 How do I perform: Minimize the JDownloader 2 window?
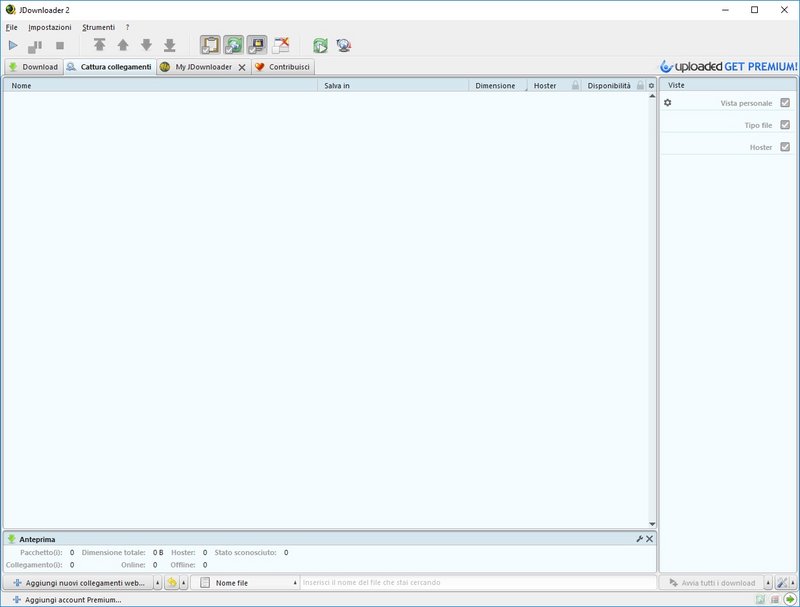coord(725,10)
